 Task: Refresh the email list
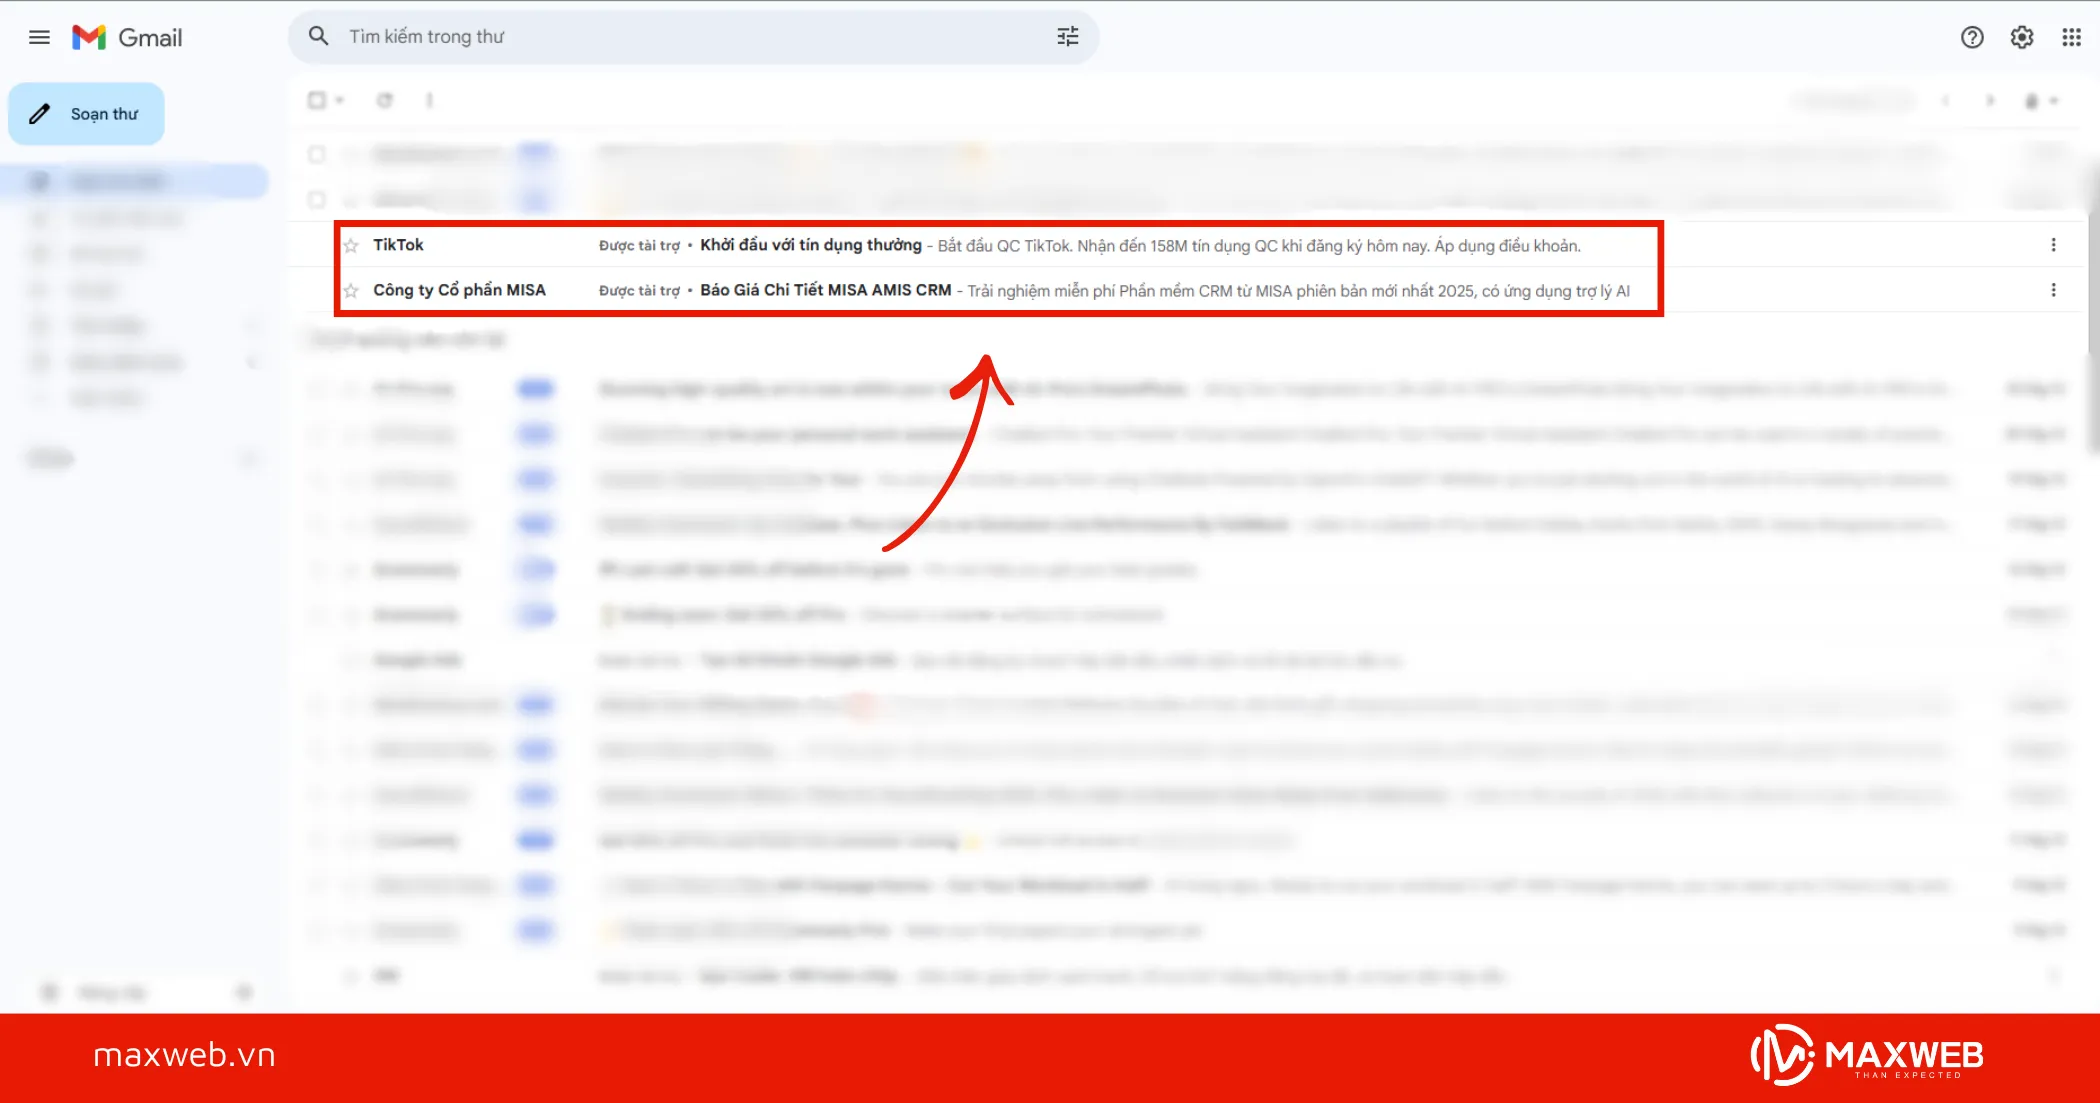(385, 100)
